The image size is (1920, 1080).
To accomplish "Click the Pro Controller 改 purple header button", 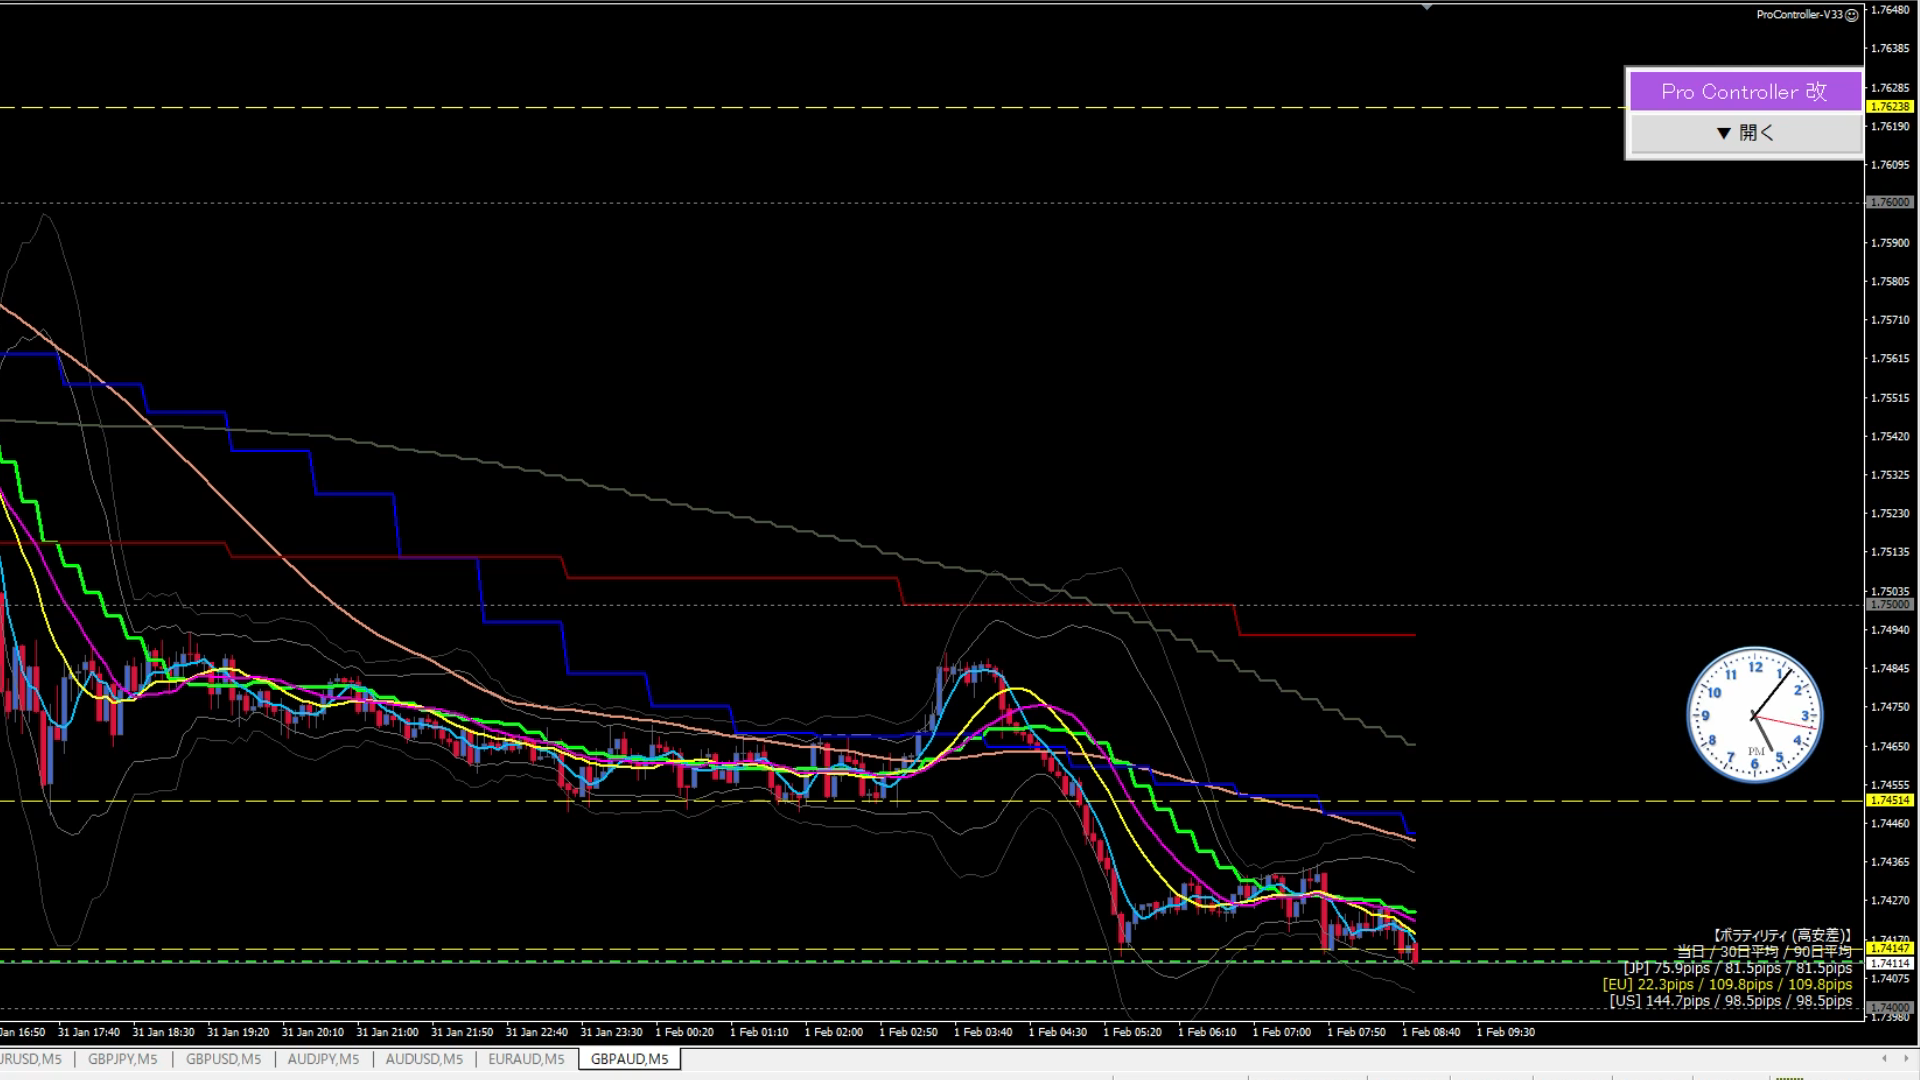I will (1745, 92).
